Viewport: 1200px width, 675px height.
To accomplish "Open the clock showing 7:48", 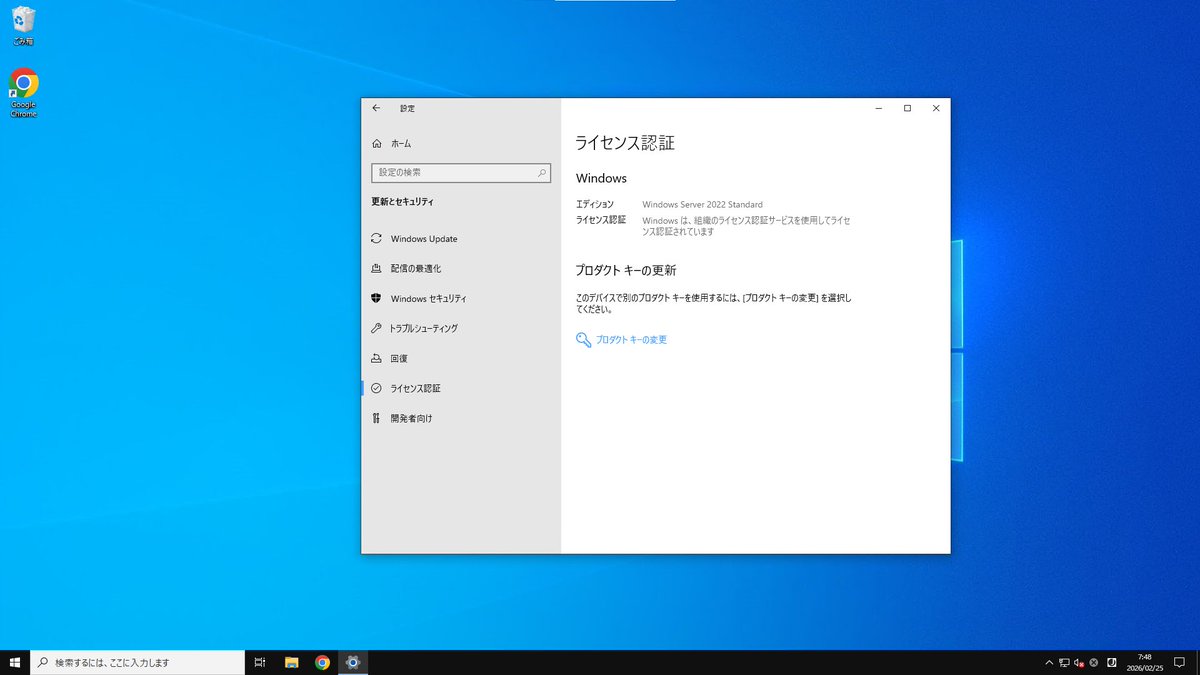I will (1145, 662).
